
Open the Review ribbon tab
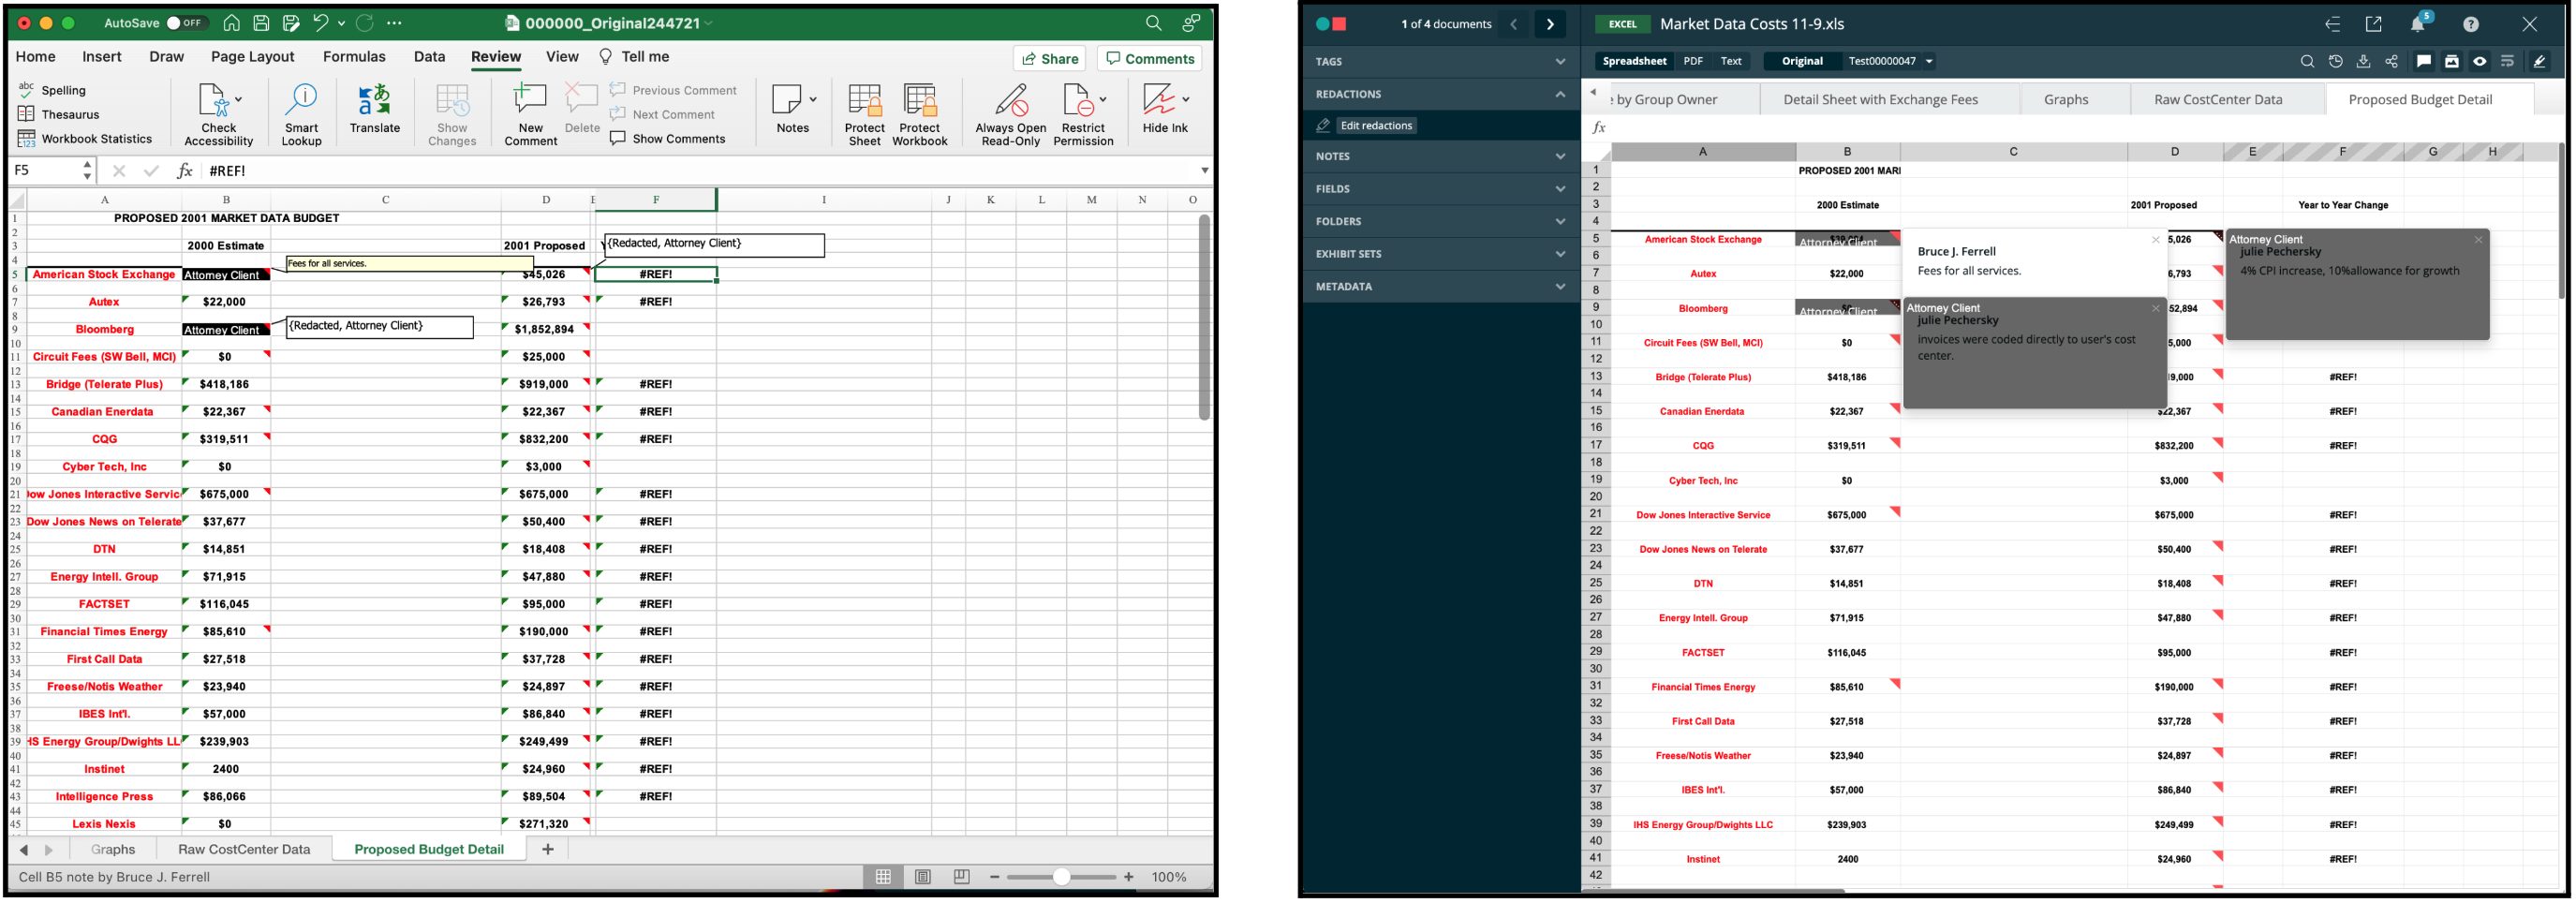(x=496, y=57)
